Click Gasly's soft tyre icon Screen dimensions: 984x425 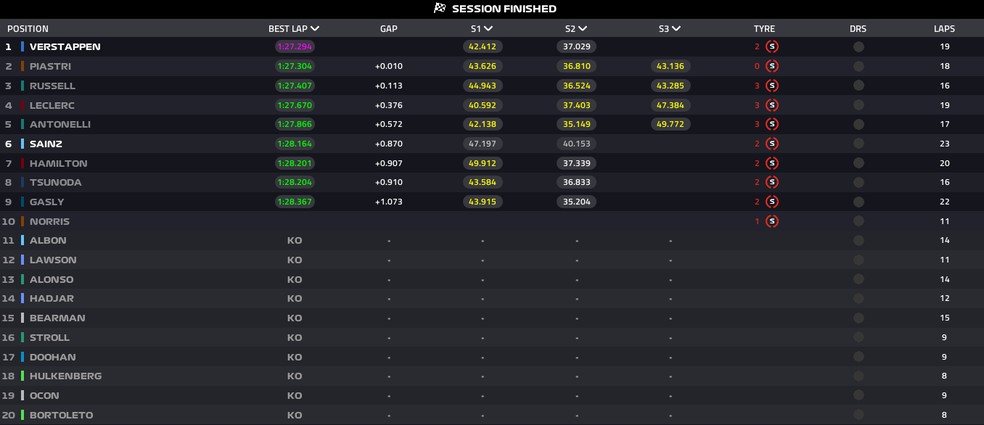click(x=772, y=202)
